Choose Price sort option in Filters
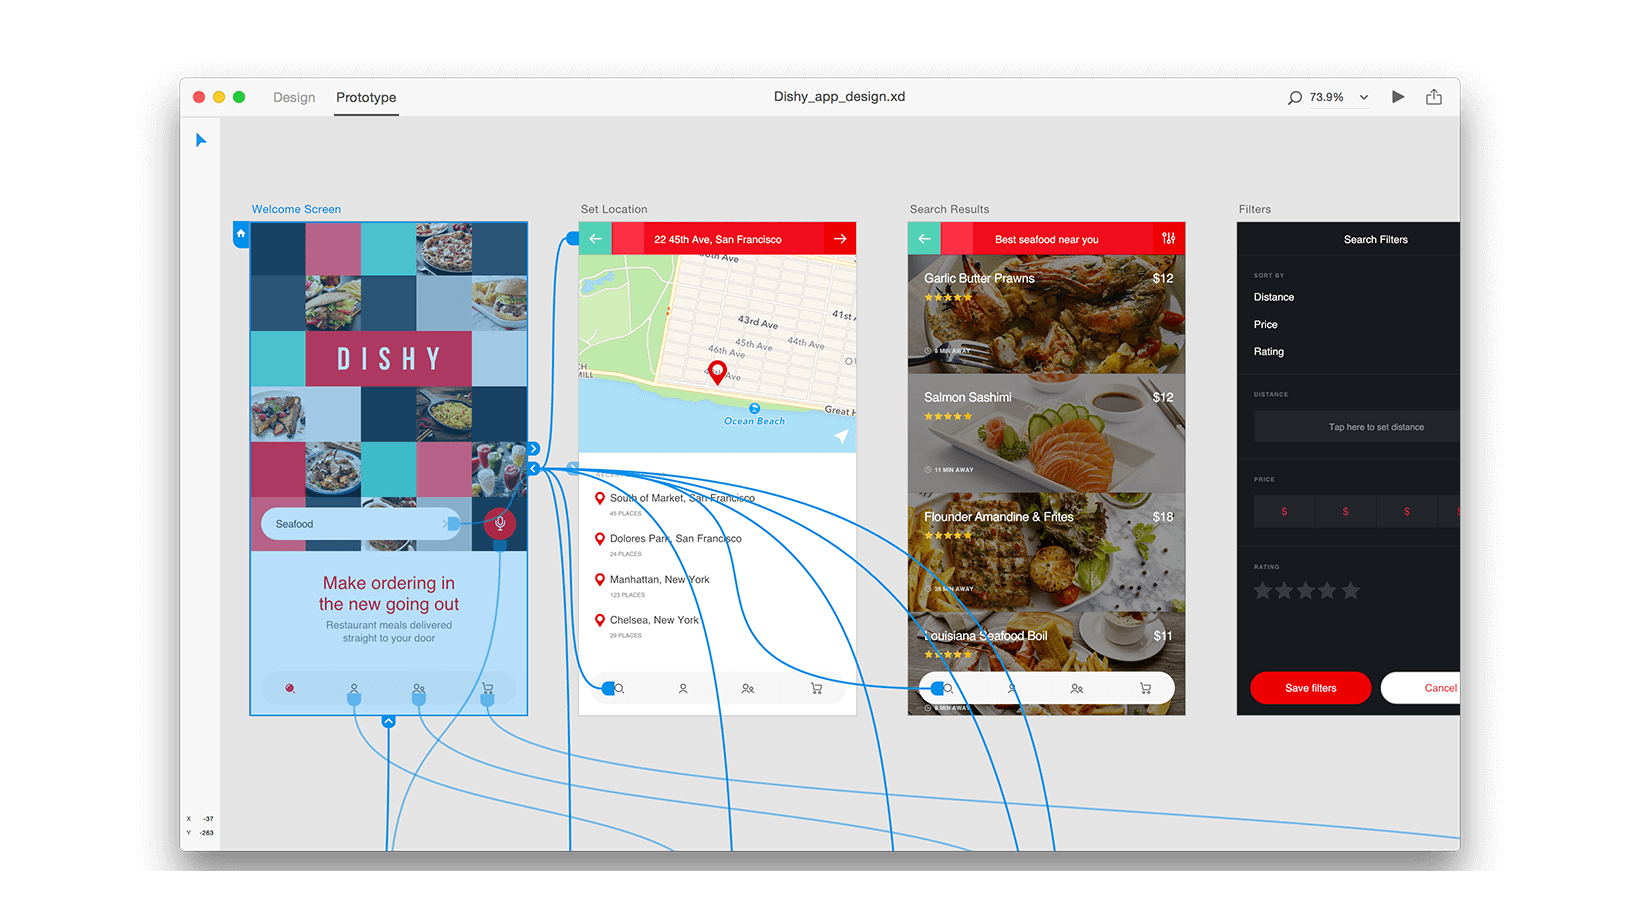Viewport: 1640px width, 923px height. coord(1266,325)
